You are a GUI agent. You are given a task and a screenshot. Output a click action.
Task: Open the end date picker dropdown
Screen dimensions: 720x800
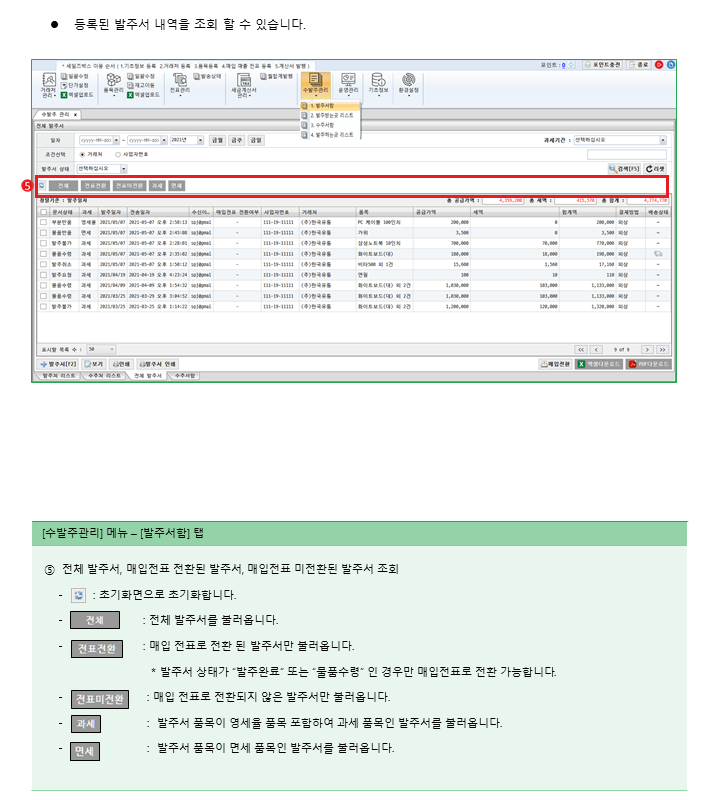click(x=164, y=140)
